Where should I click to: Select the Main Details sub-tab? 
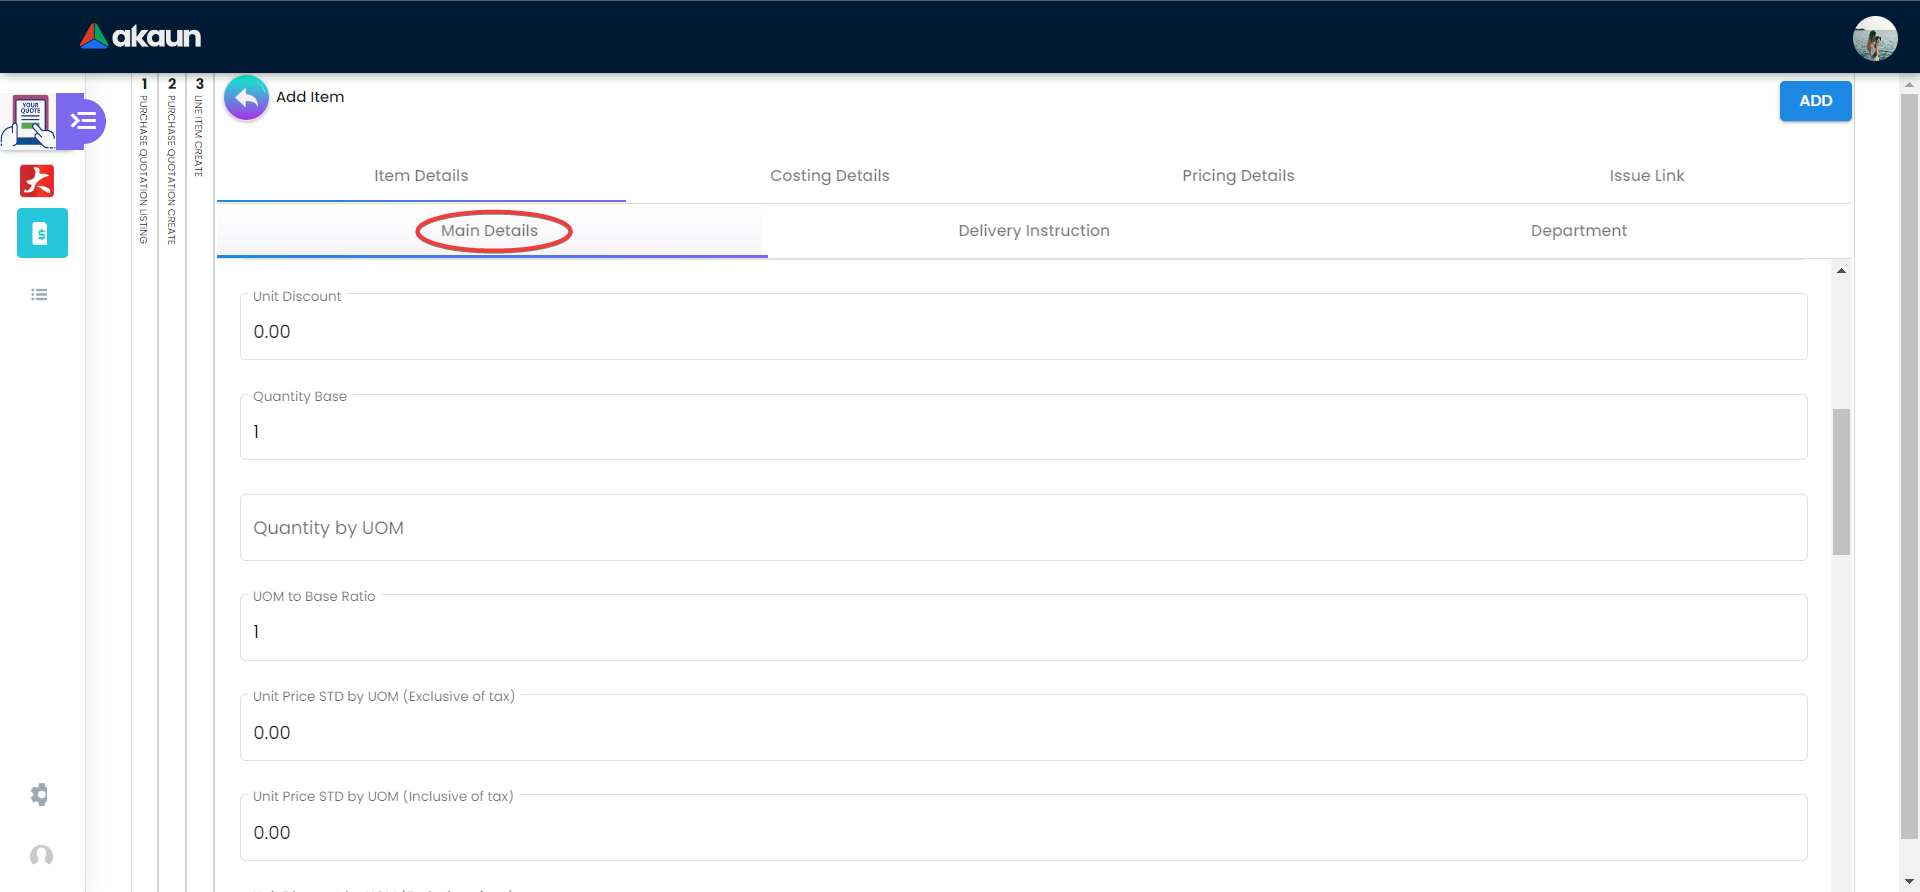coord(490,231)
